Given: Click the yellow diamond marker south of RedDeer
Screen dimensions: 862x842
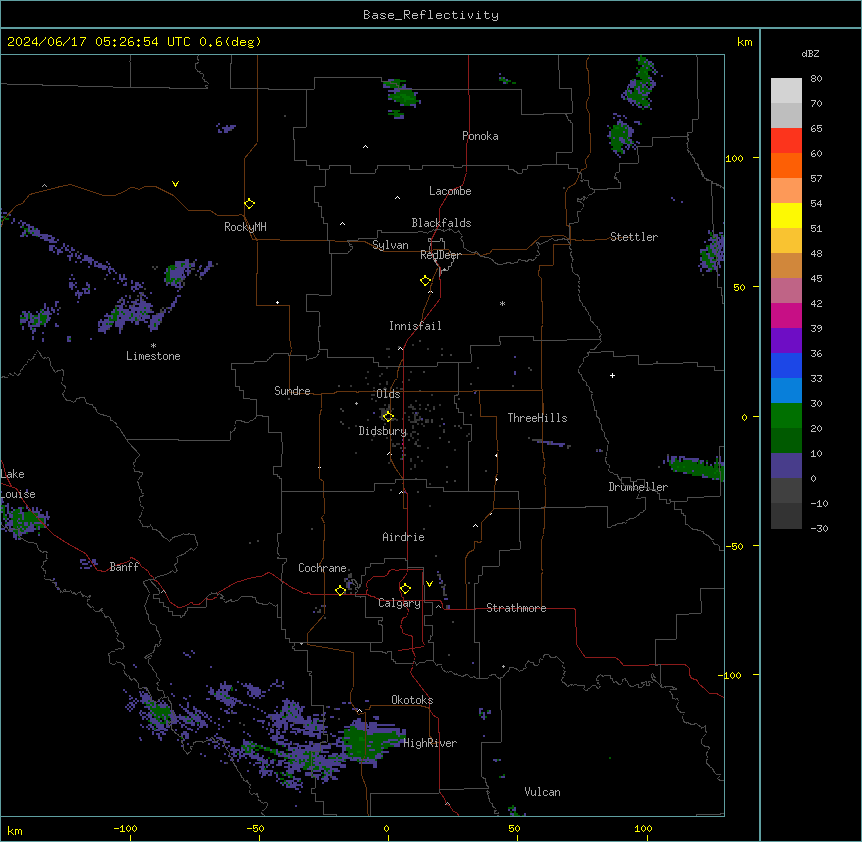Looking at the screenshot, I should tap(426, 281).
